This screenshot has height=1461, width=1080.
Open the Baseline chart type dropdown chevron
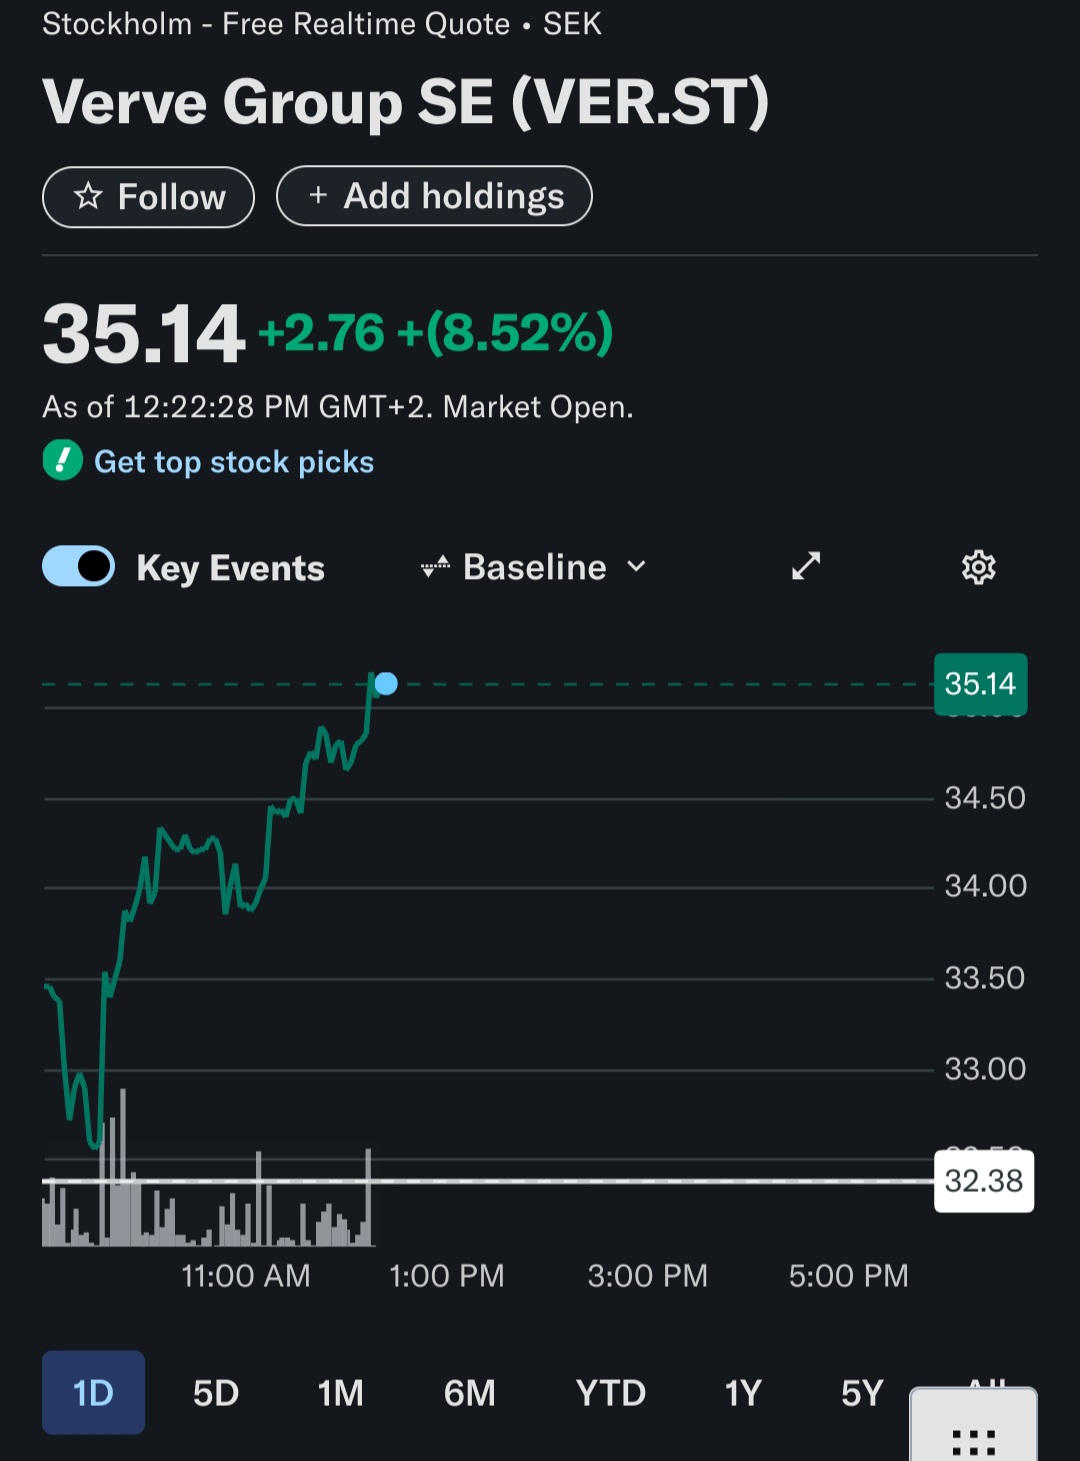point(636,567)
